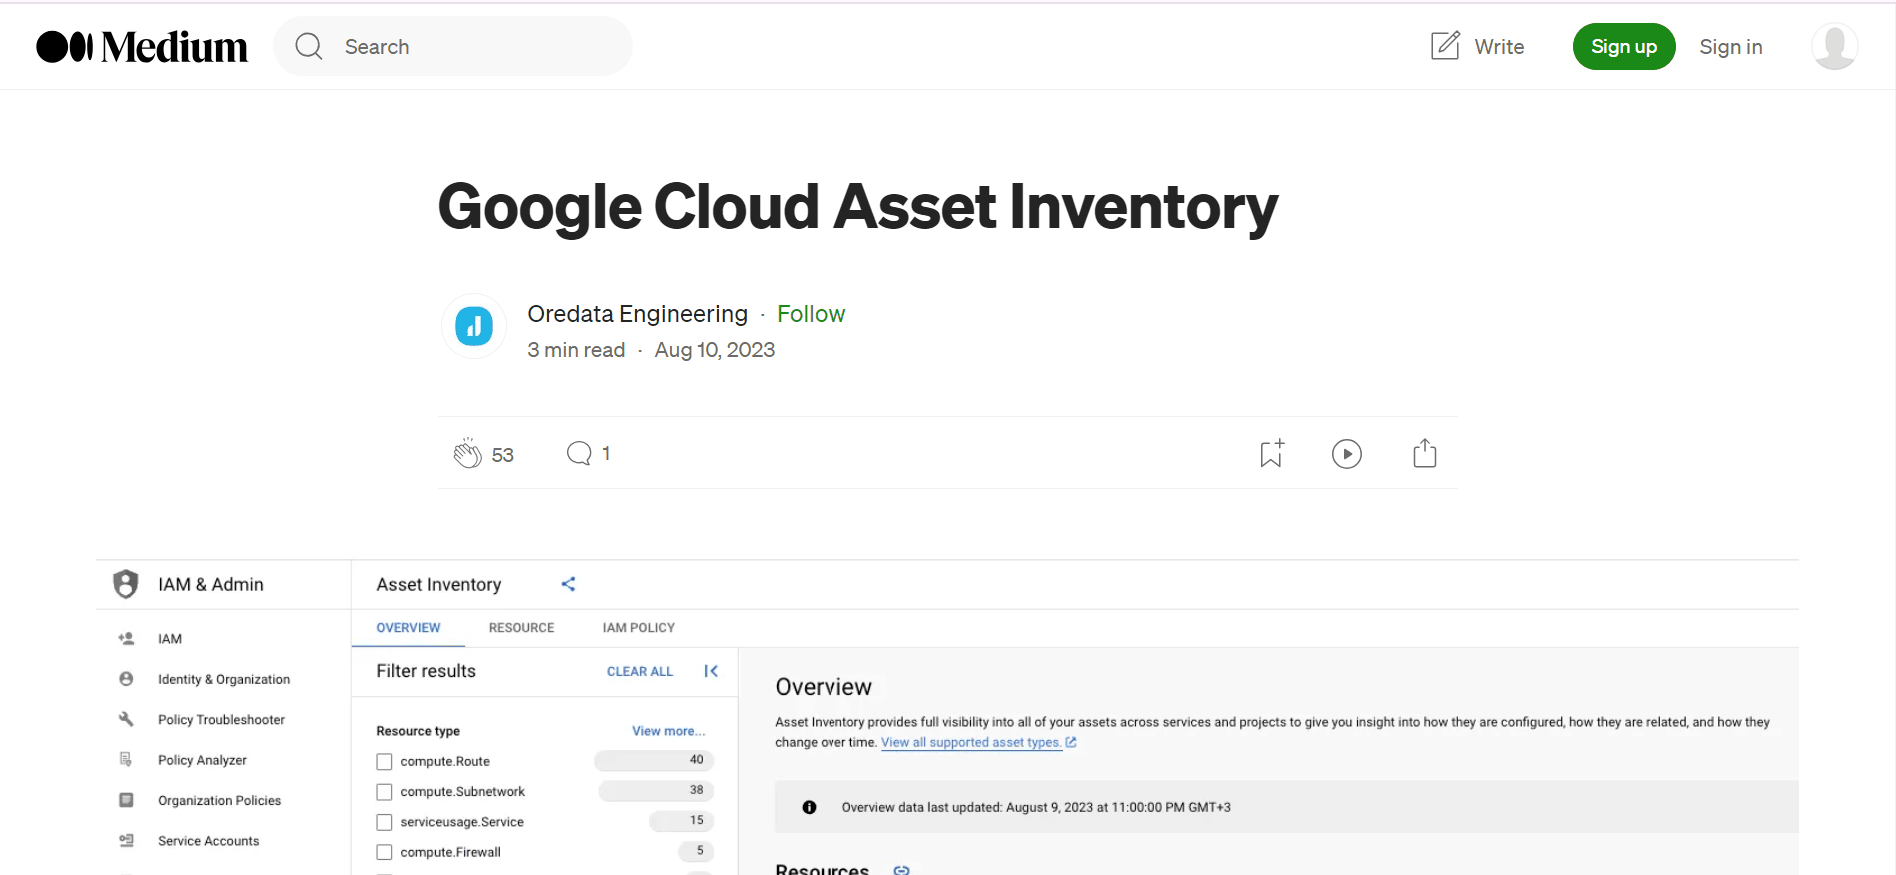This screenshot has height=875, width=1896.
Task: Share the article via share icon
Action: (1425, 453)
